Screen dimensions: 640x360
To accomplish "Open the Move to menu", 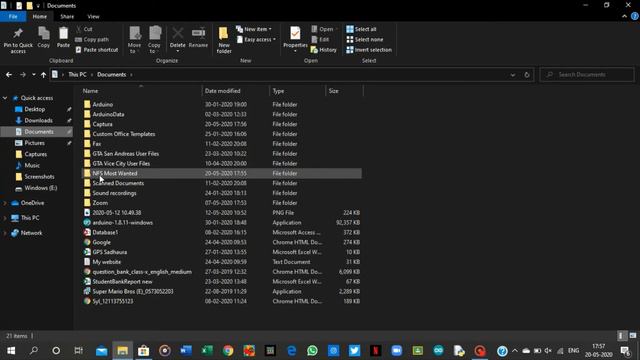I will (134, 40).
